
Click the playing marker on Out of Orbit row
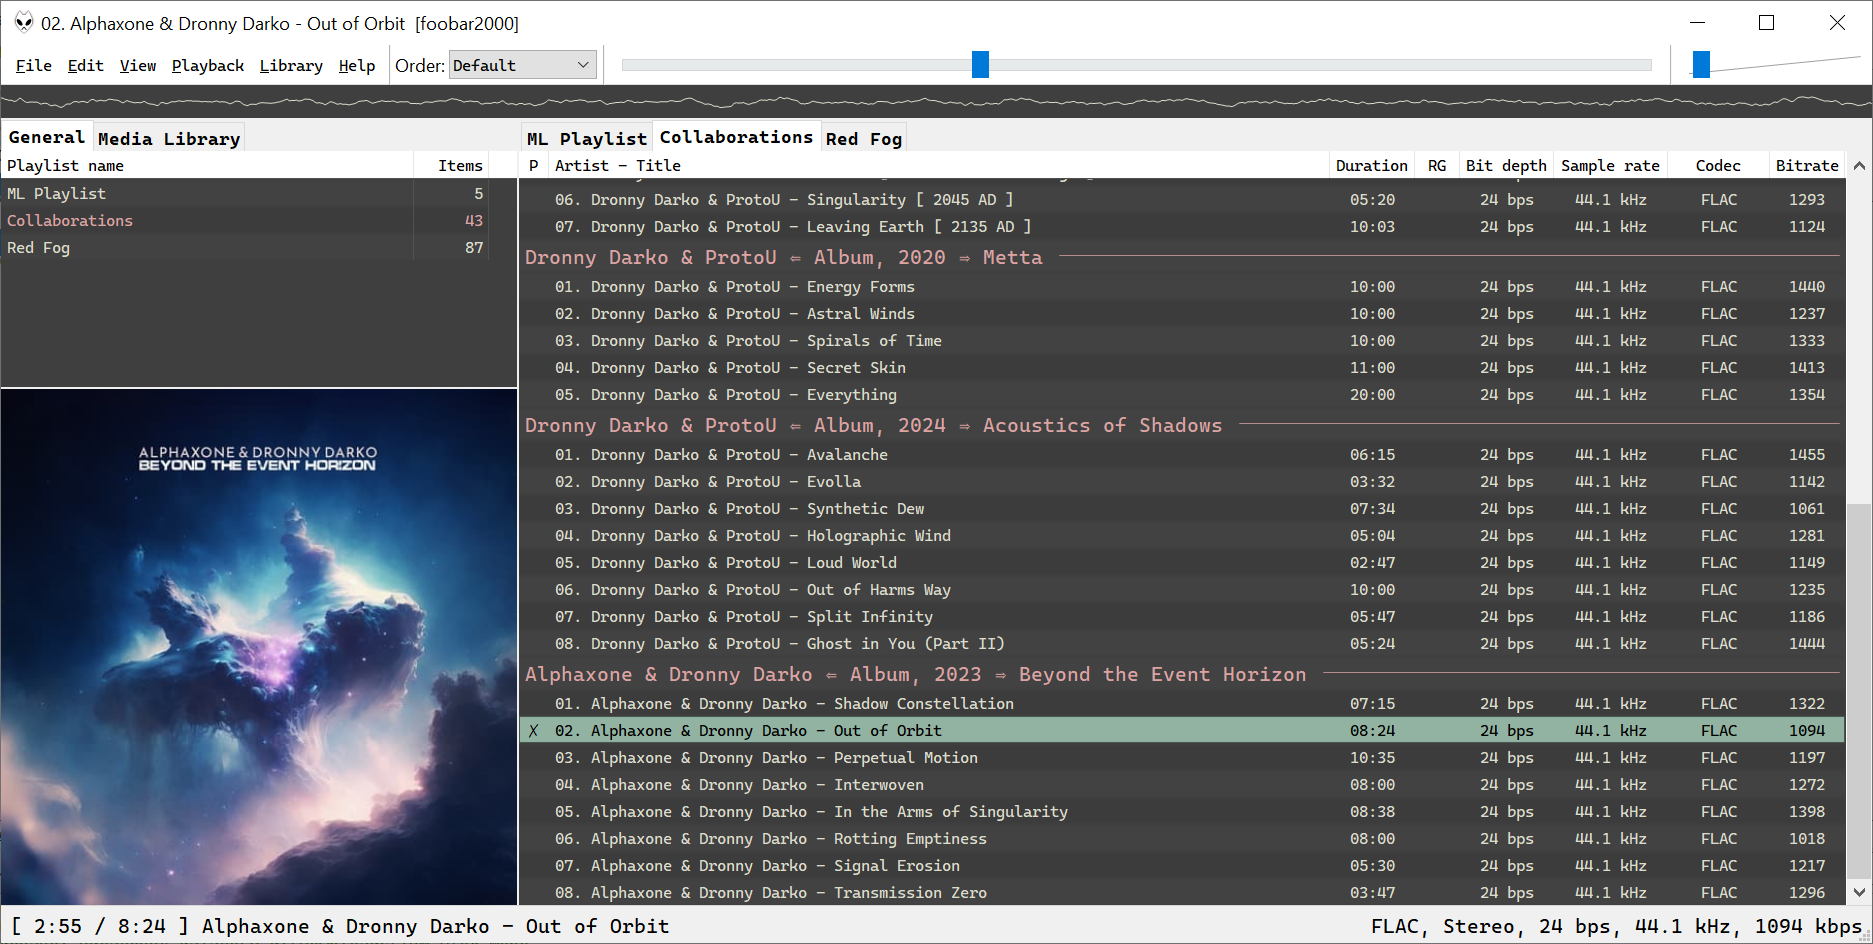pos(533,731)
